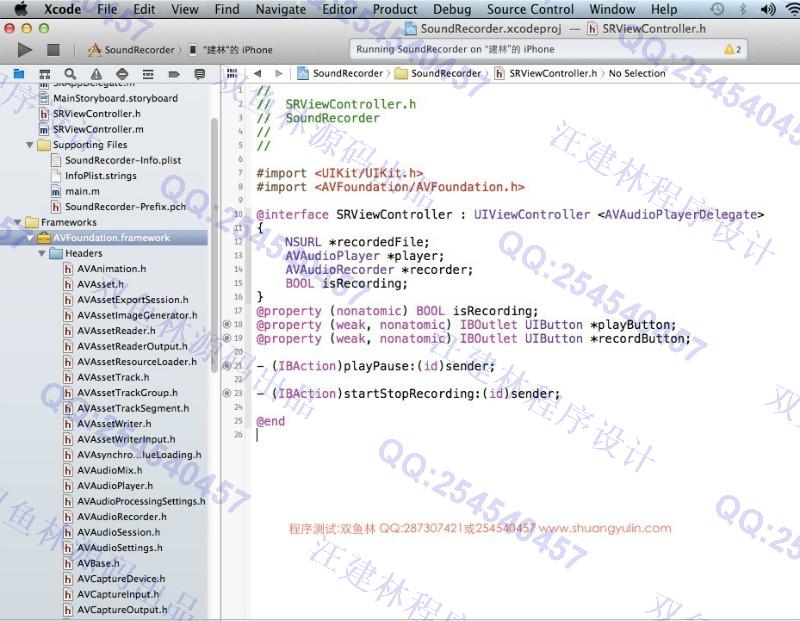800x621 pixels.
Task: Show the Test navigator
Action: tap(122, 74)
